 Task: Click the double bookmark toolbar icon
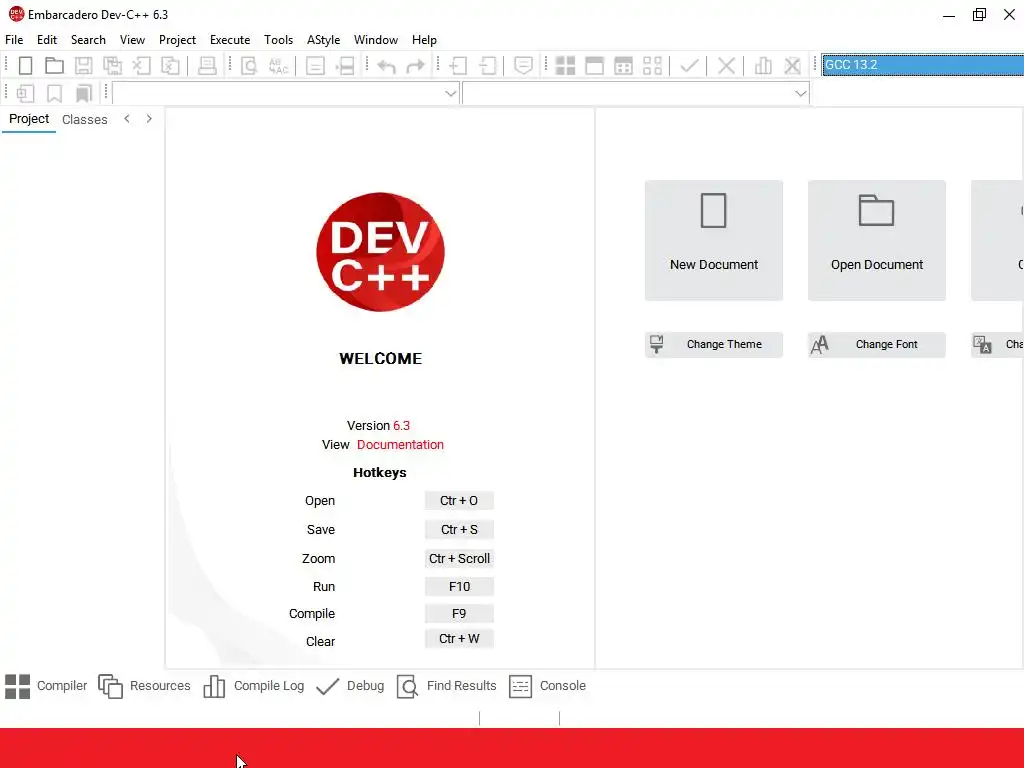click(84, 93)
